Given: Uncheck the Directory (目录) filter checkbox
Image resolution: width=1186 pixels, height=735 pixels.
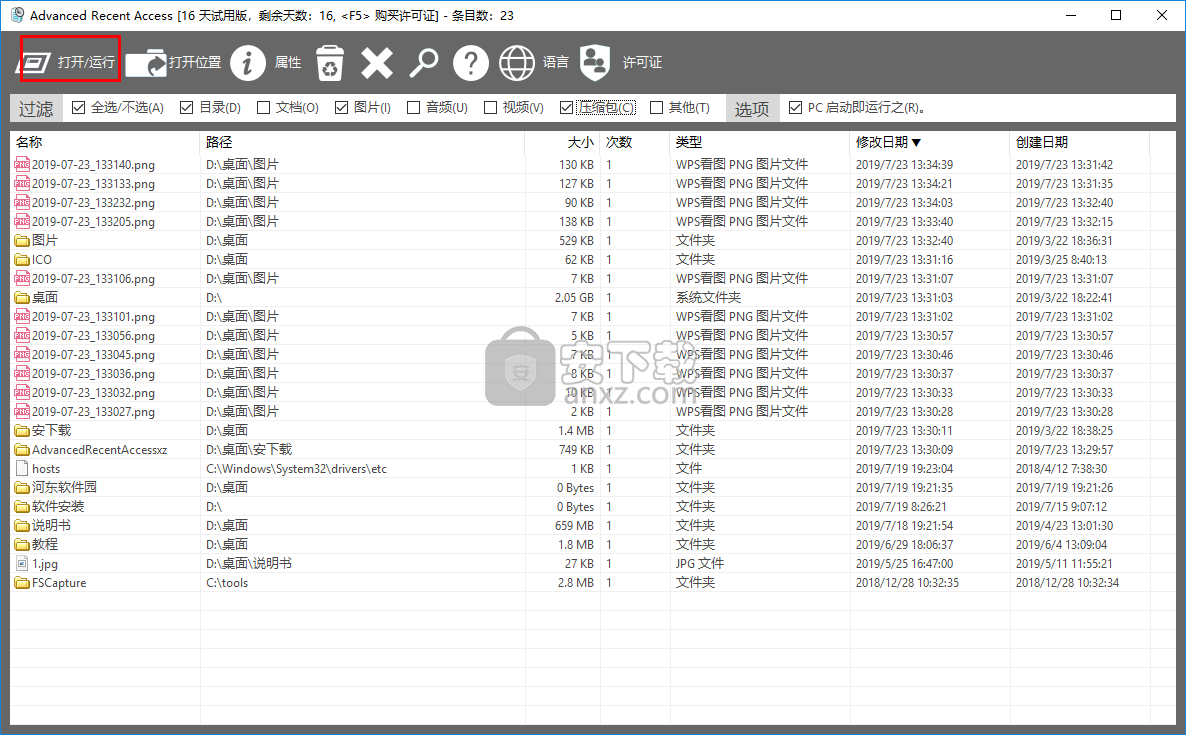Looking at the screenshot, I should pos(187,107).
